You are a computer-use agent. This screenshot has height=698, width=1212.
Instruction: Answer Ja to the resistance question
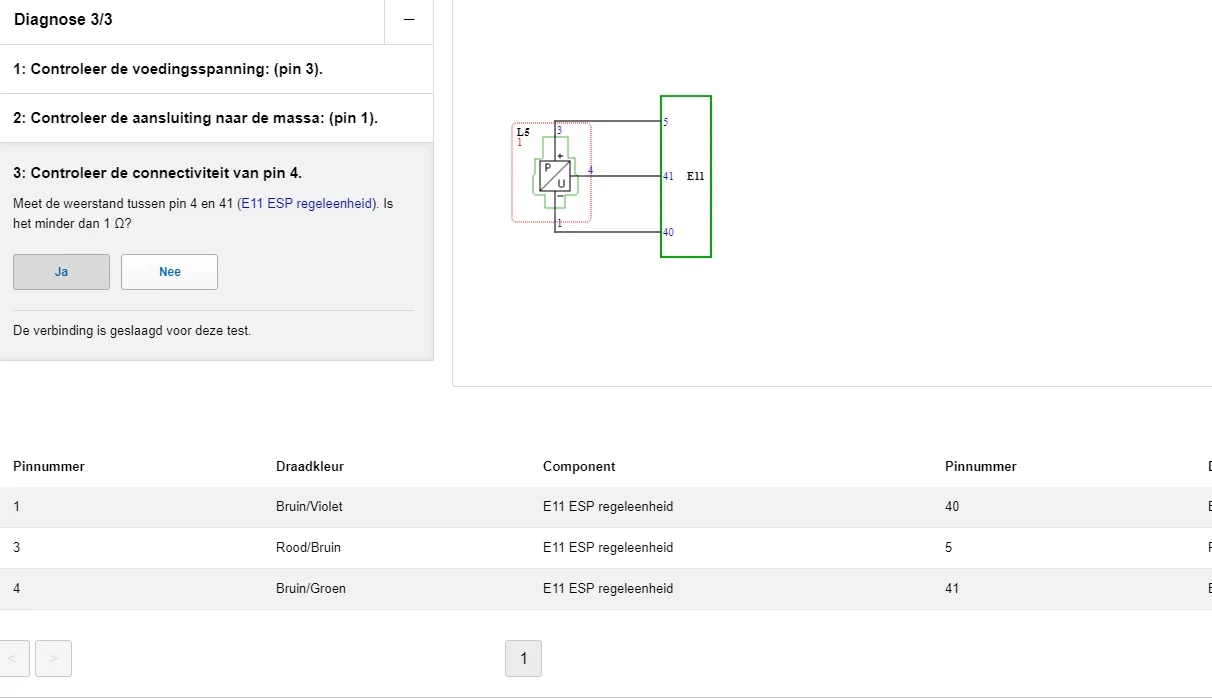click(61, 272)
